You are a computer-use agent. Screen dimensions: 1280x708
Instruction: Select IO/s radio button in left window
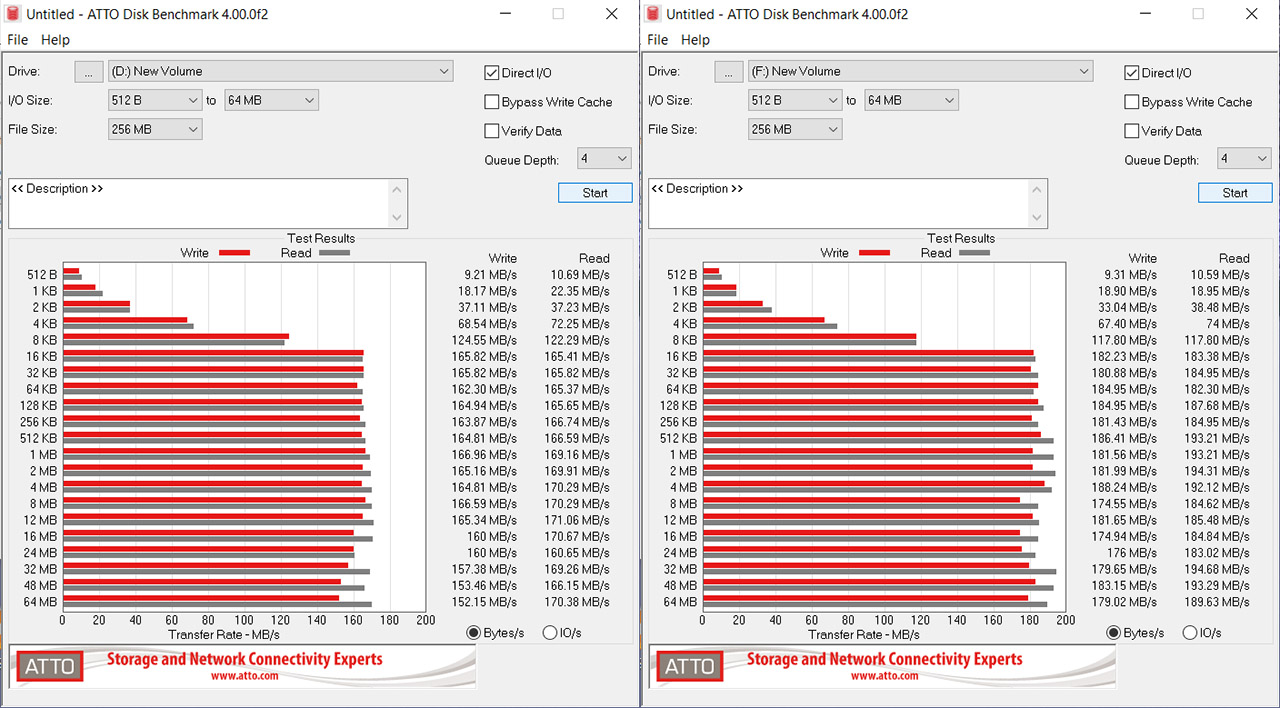tap(550, 633)
